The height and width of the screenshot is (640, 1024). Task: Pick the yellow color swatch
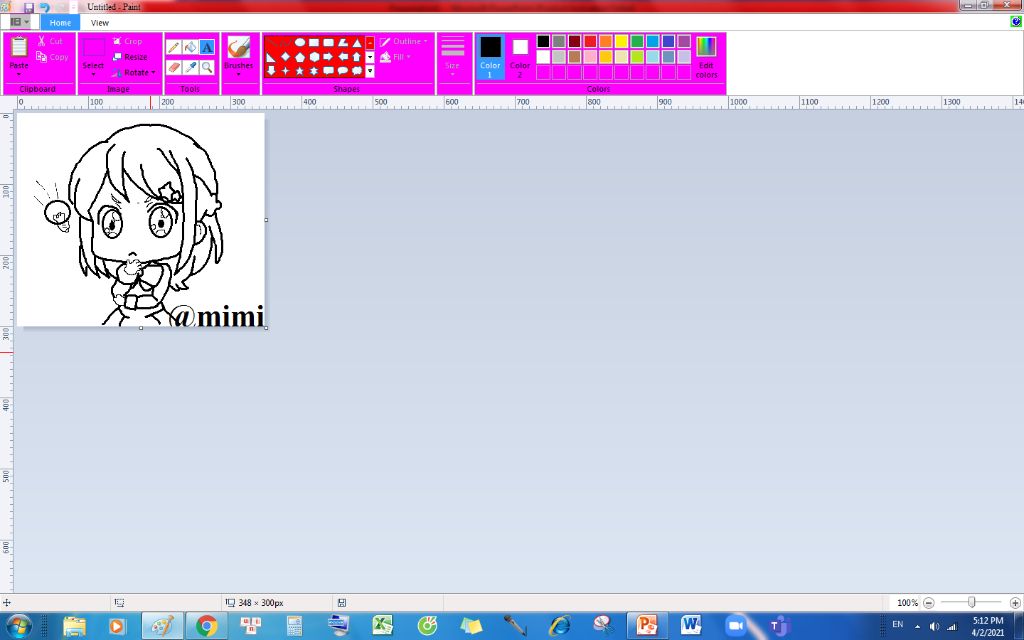click(x=621, y=42)
